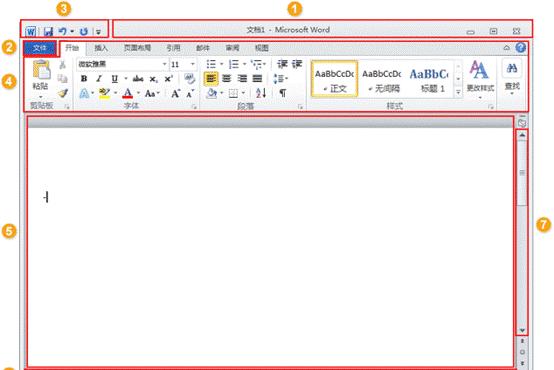Click the Numbering list icon
The width and height of the screenshot is (554, 370).
click(234, 64)
